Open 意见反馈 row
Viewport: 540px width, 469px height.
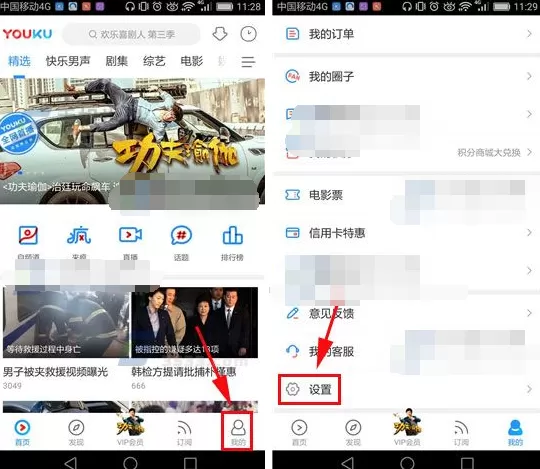[406, 313]
